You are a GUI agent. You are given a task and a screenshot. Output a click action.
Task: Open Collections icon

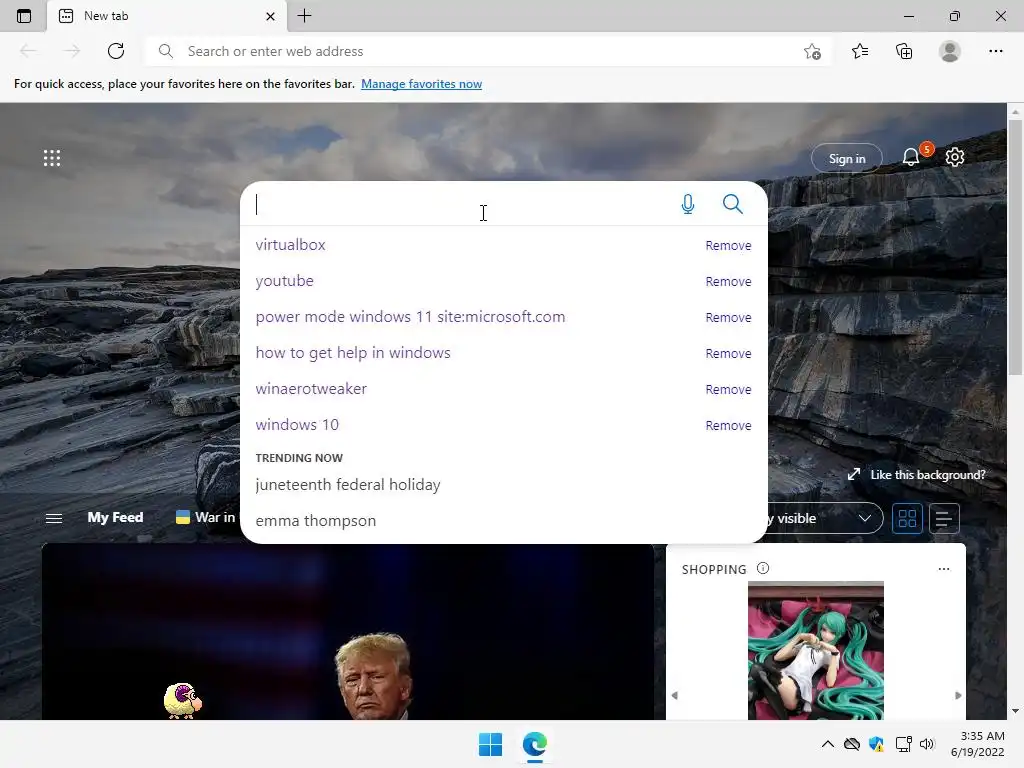click(x=904, y=51)
